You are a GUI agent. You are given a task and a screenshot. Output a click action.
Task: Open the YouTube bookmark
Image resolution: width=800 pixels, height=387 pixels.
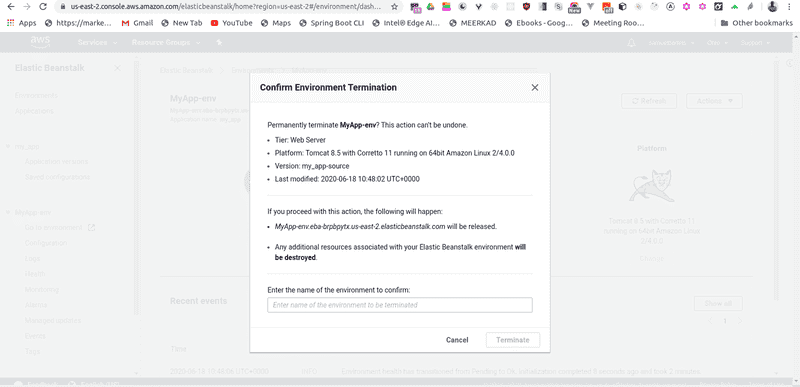click(x=231, y=23)
